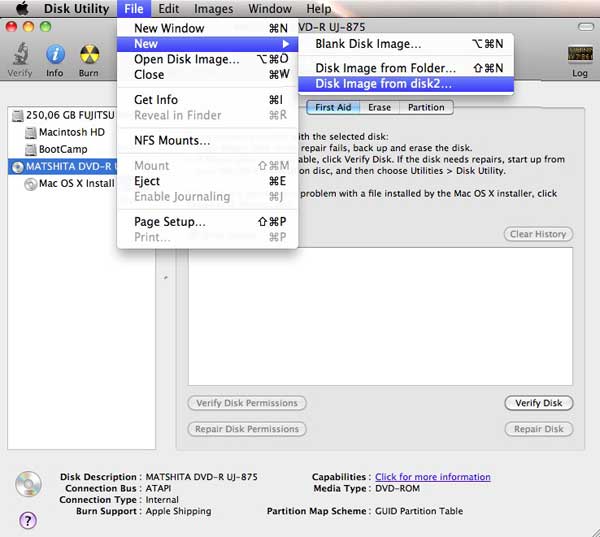Viewport: 600px width, 537px height.
Task: Select Disk Image from Folder item
Action: click(x=406, y=68)
